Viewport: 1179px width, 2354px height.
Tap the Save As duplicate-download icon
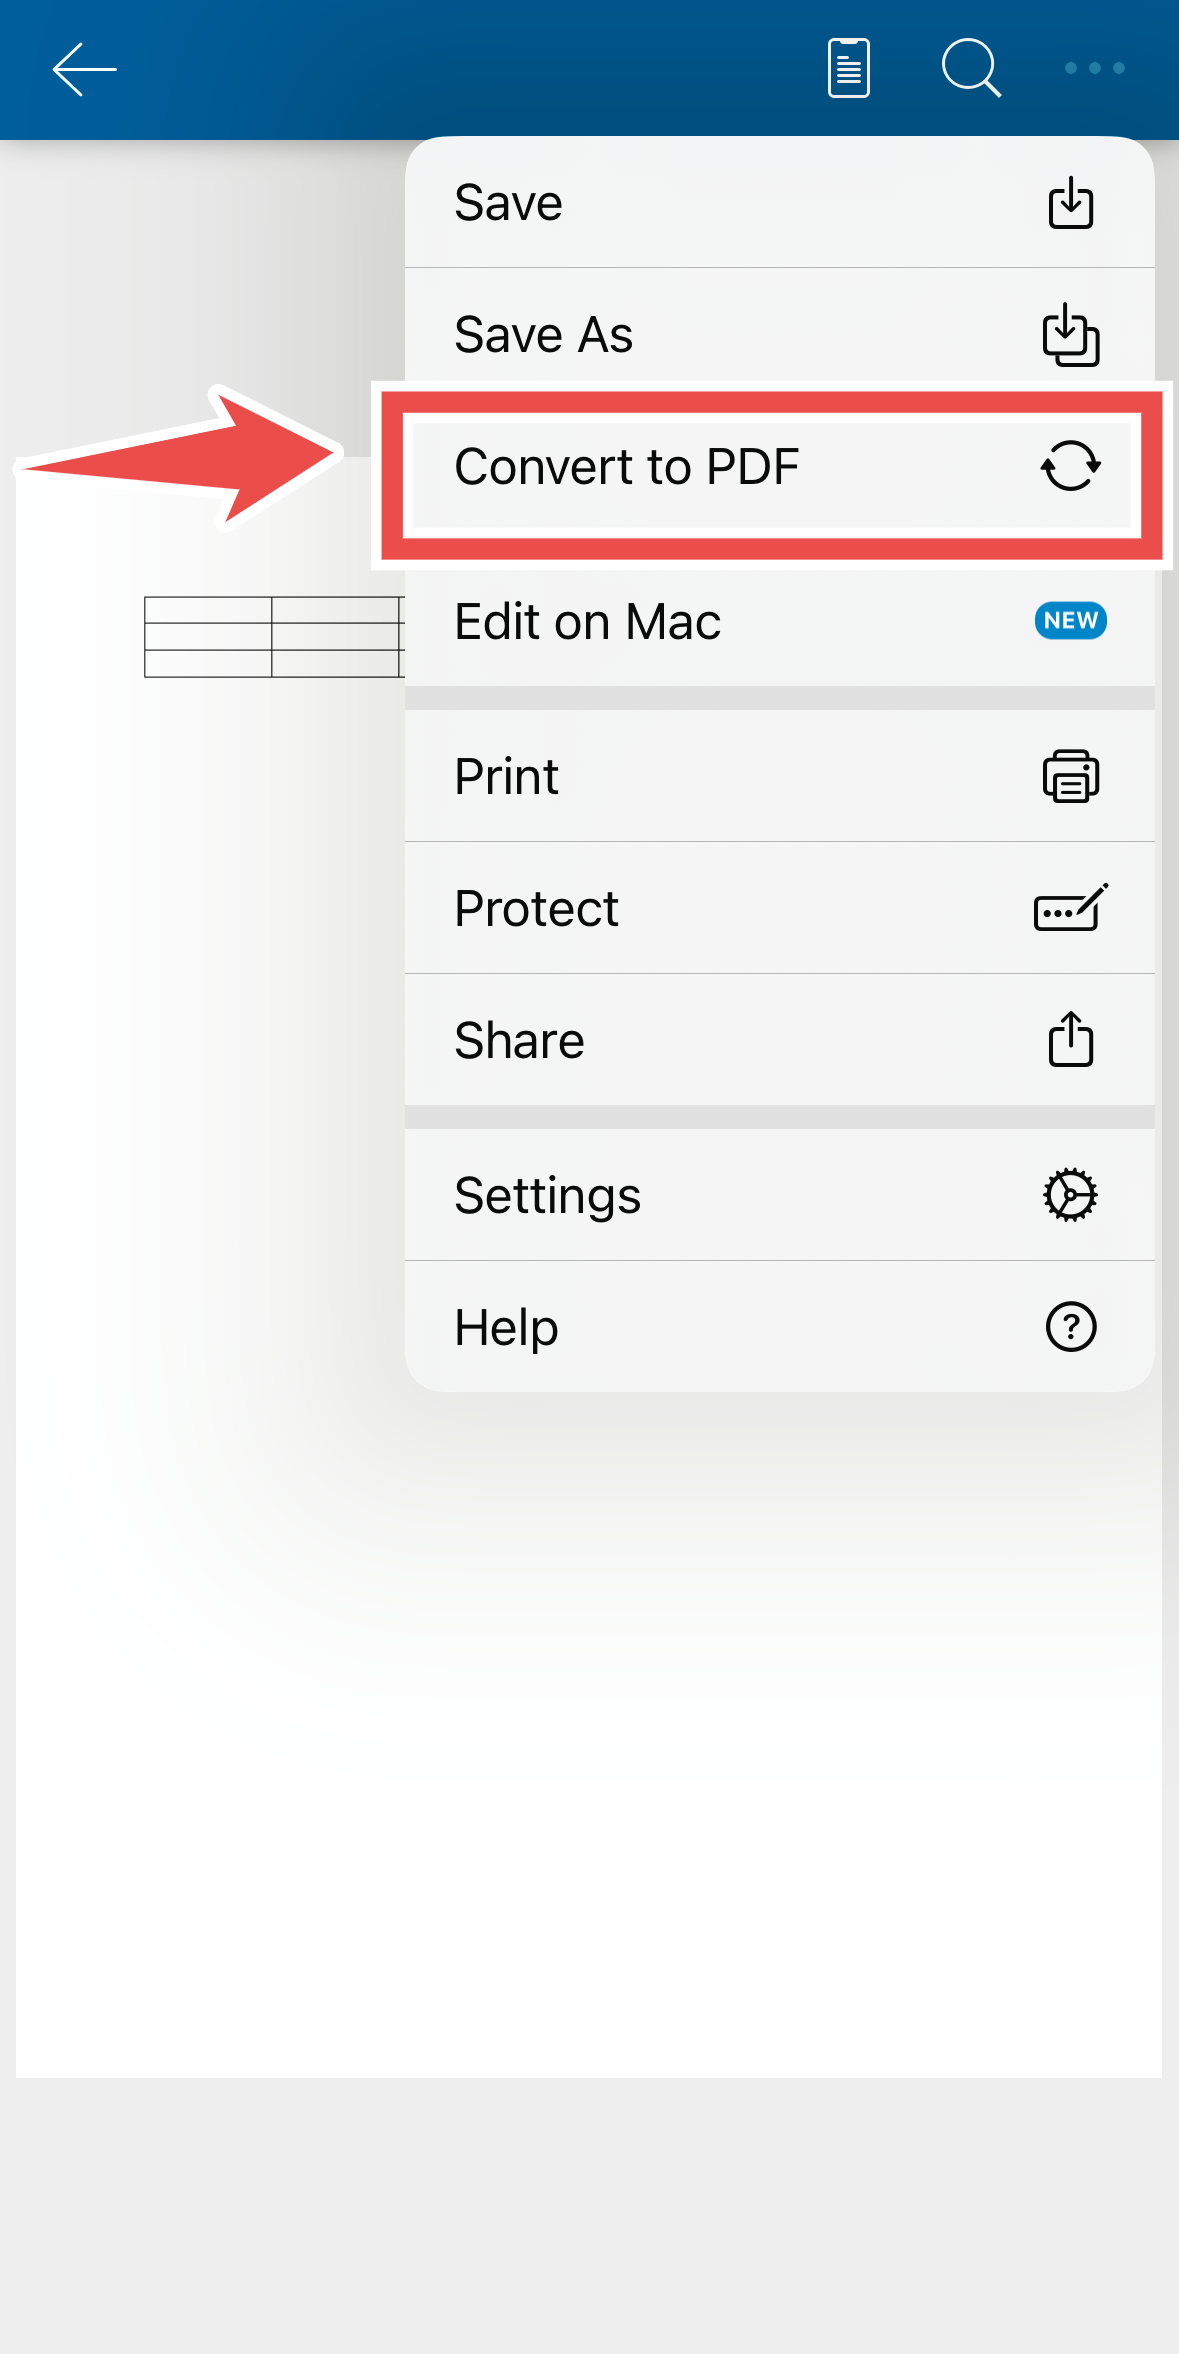point(1069,334)
